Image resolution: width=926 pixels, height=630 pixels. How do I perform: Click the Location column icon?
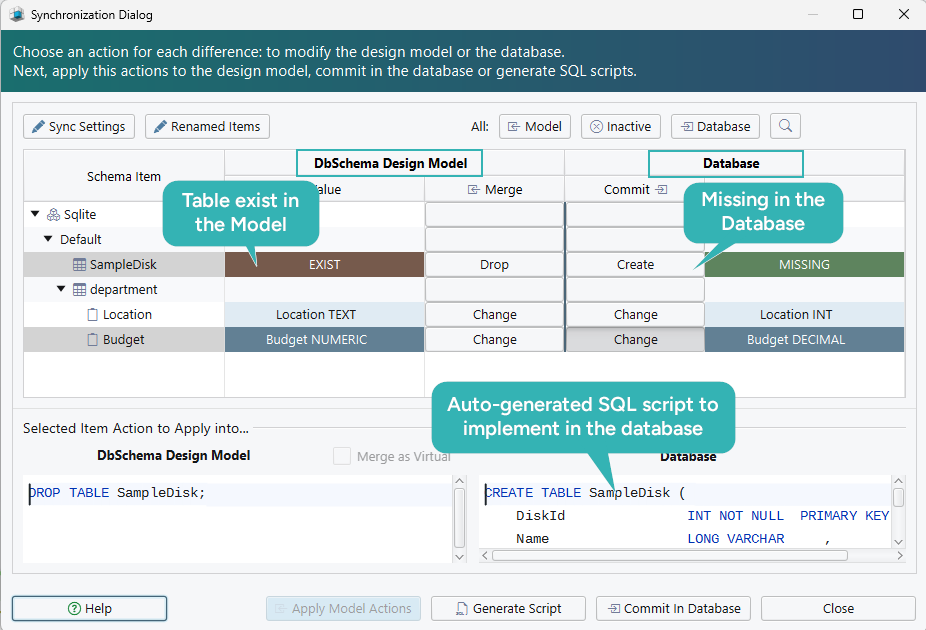tap(92, 315)
